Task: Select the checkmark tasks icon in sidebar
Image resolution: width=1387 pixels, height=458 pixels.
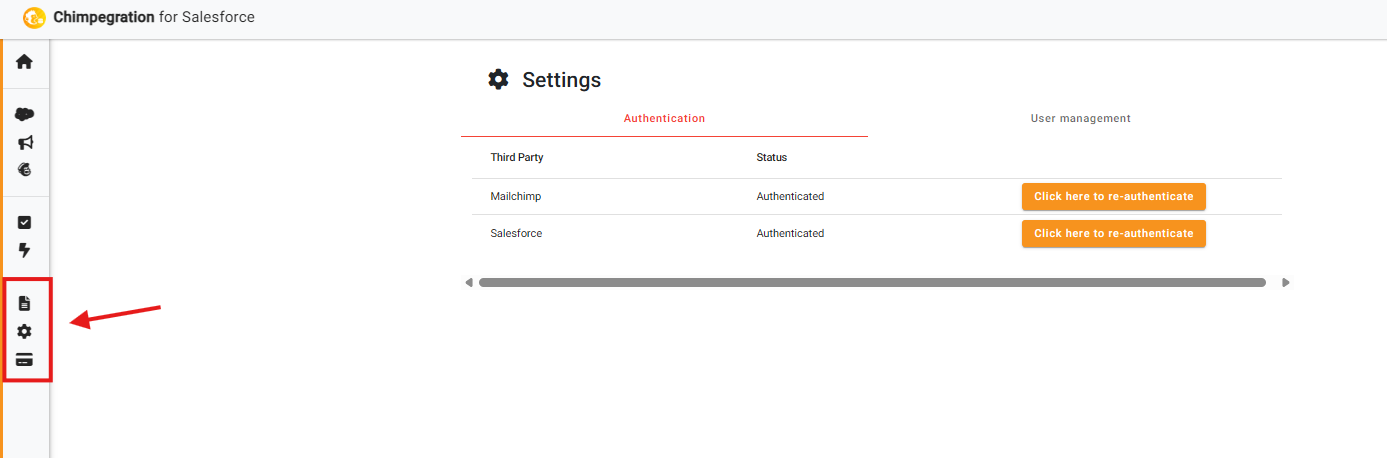Action: 25,222
